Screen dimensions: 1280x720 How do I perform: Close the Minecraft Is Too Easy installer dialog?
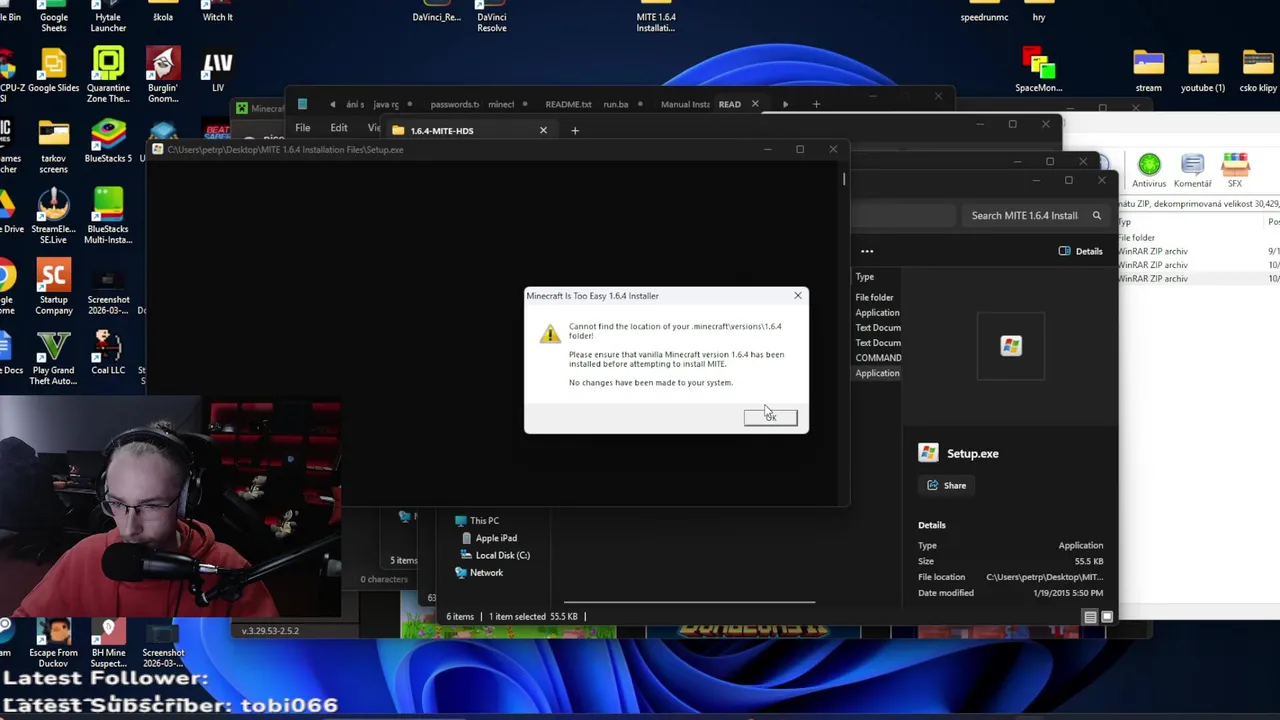click(797, 296)
